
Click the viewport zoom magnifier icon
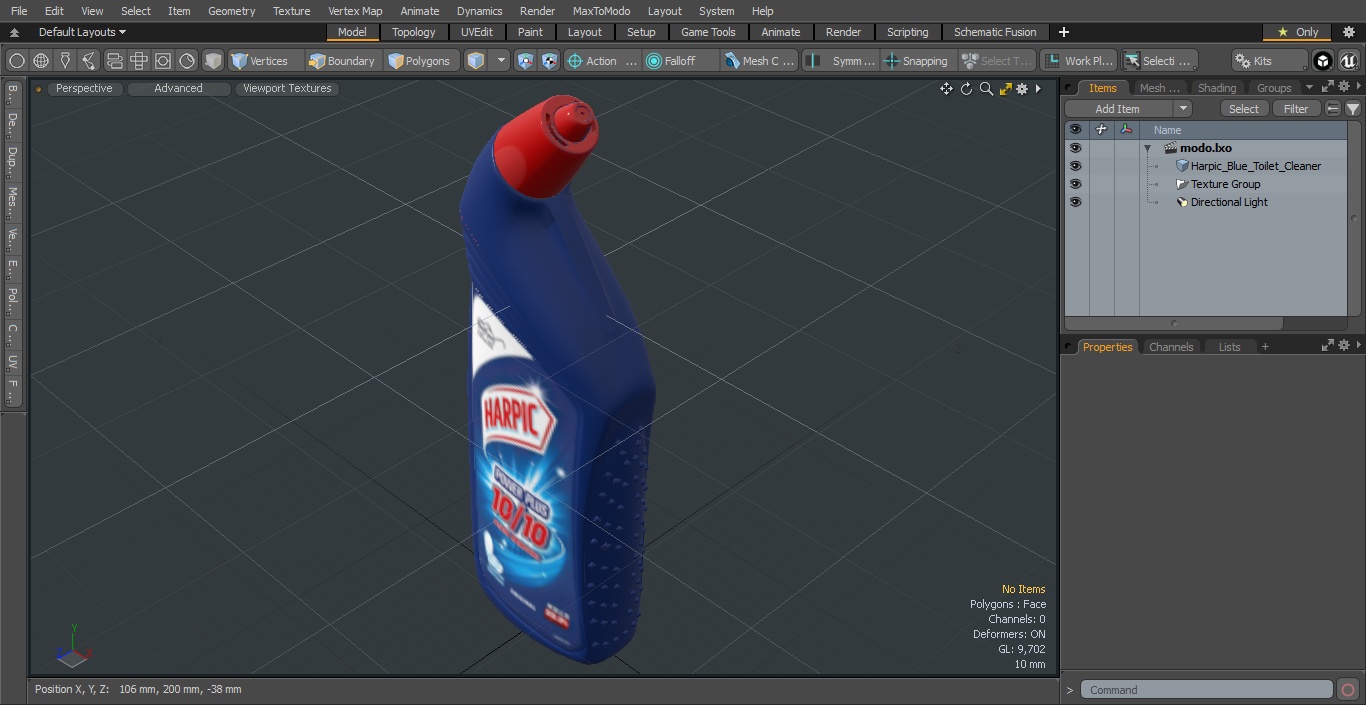click(986, 89)
